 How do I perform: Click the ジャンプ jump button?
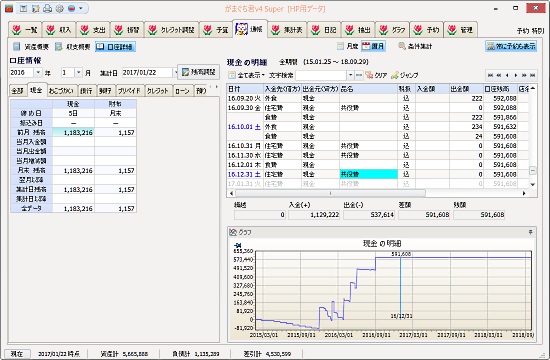[404, 75]
